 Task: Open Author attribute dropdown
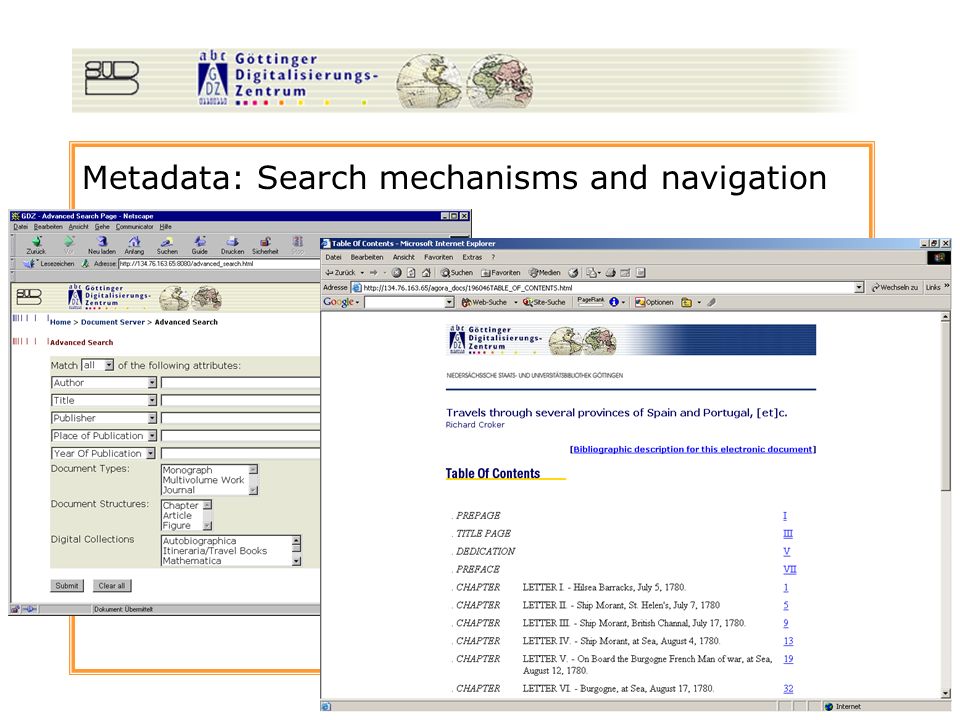pyautogui.click(x=152, y=383)
